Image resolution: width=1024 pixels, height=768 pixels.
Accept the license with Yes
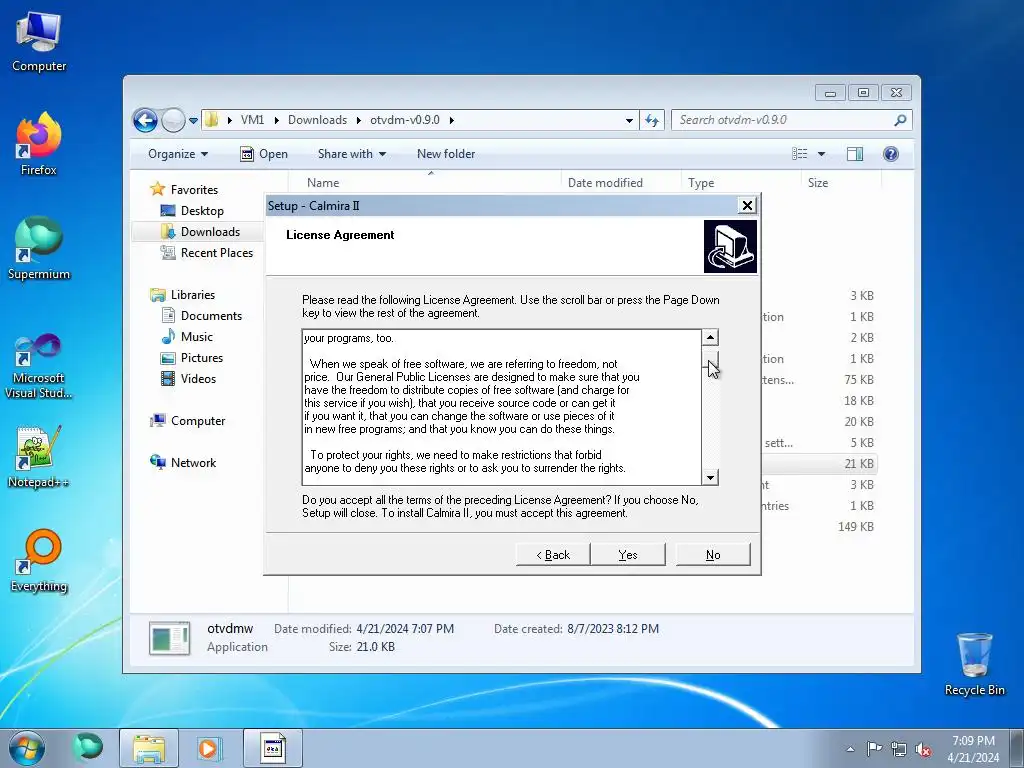pyautogui.click(x=628, y=555)
